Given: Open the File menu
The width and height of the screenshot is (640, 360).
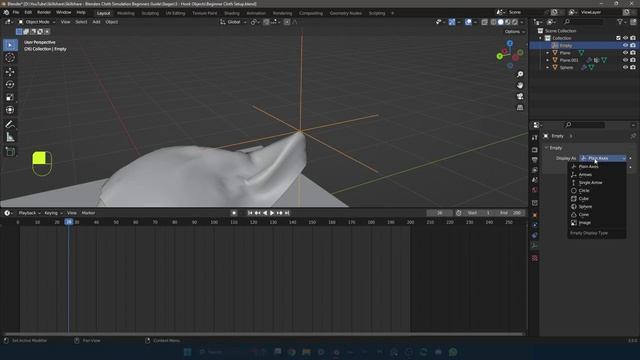Looking at the screenshot, I should [16, 13].
